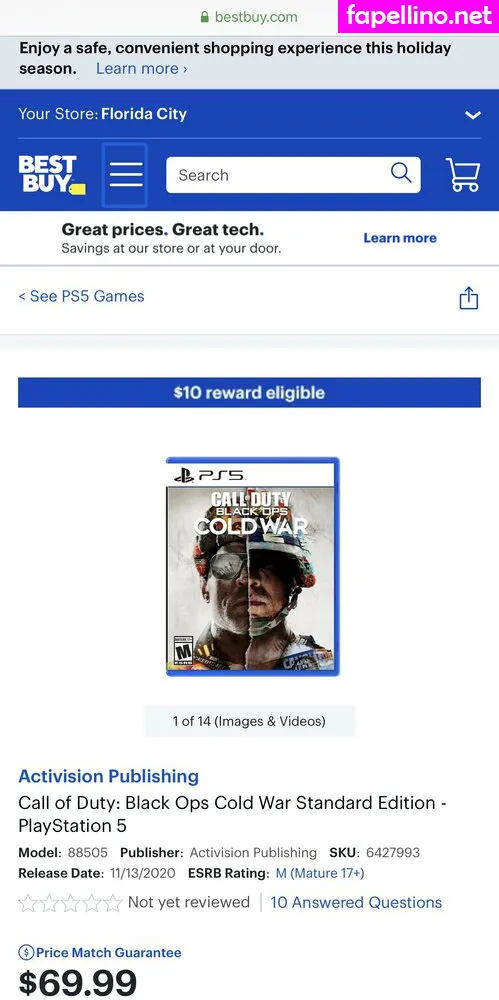Click the M (Mature 17+) rating link
This screenshot has height=1000, width=499.
click(x=320, y=873)
